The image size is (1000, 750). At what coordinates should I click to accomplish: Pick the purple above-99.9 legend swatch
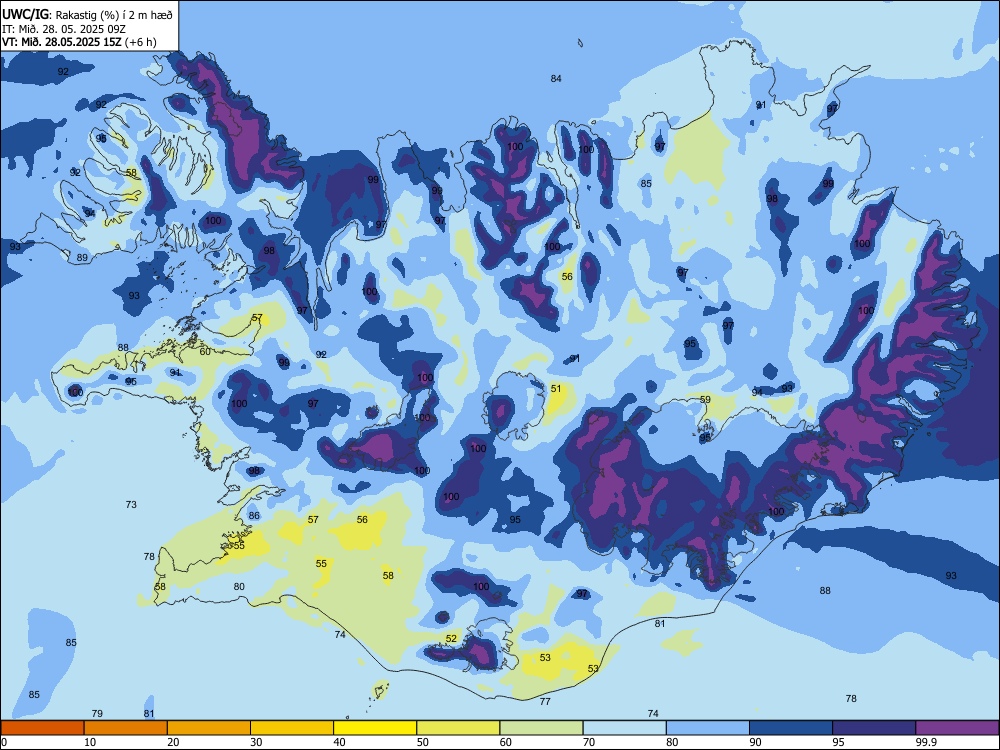pos(957,728)
